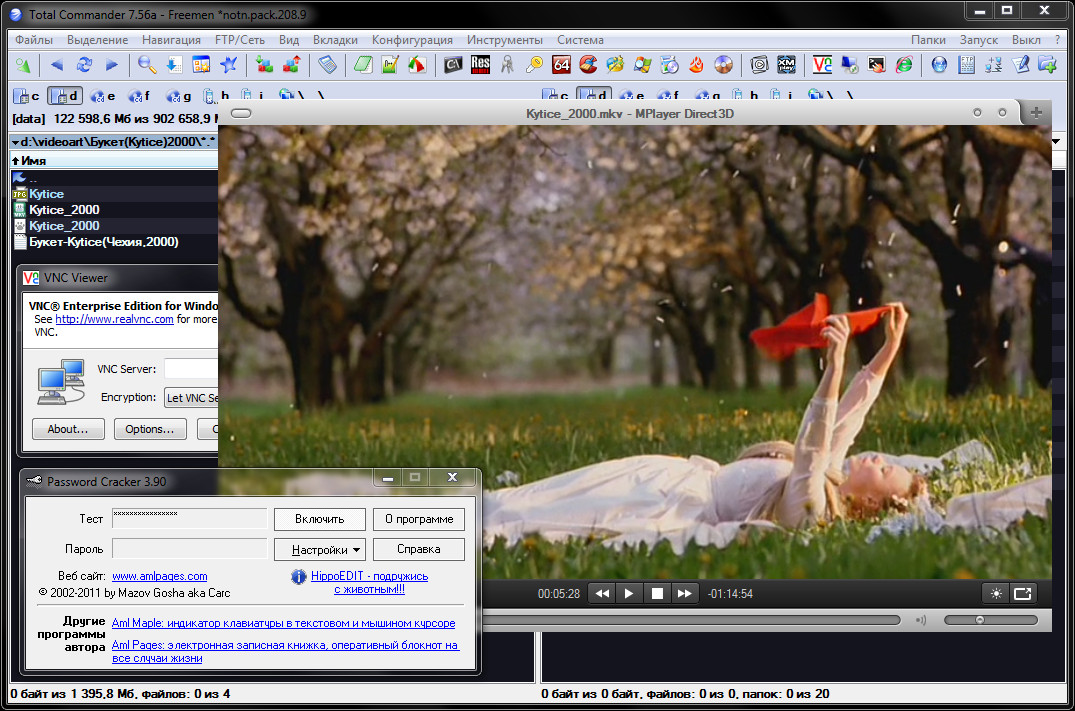Open the magnifier search tool in toolbar
The image size is (1075, 711).
point(147,65)
